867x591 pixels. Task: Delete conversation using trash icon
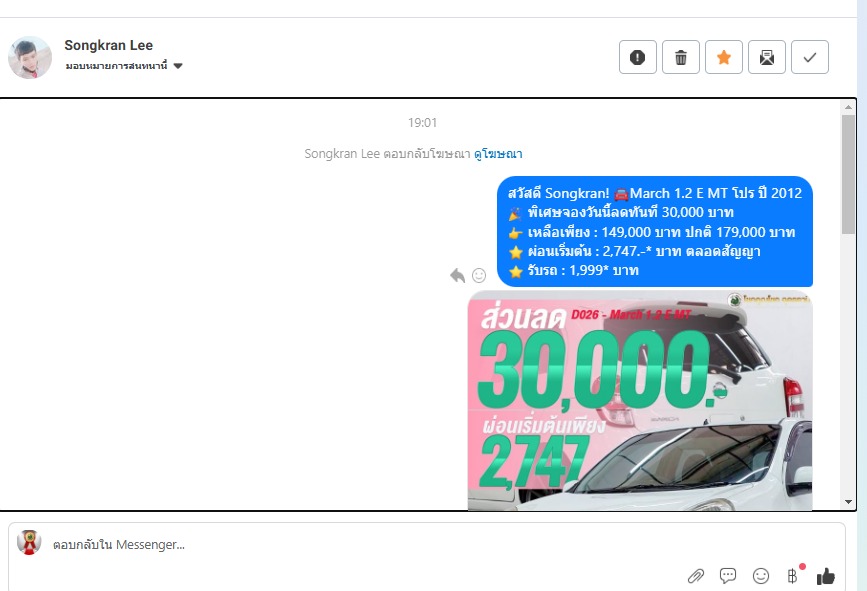click(x=681, y=57)
